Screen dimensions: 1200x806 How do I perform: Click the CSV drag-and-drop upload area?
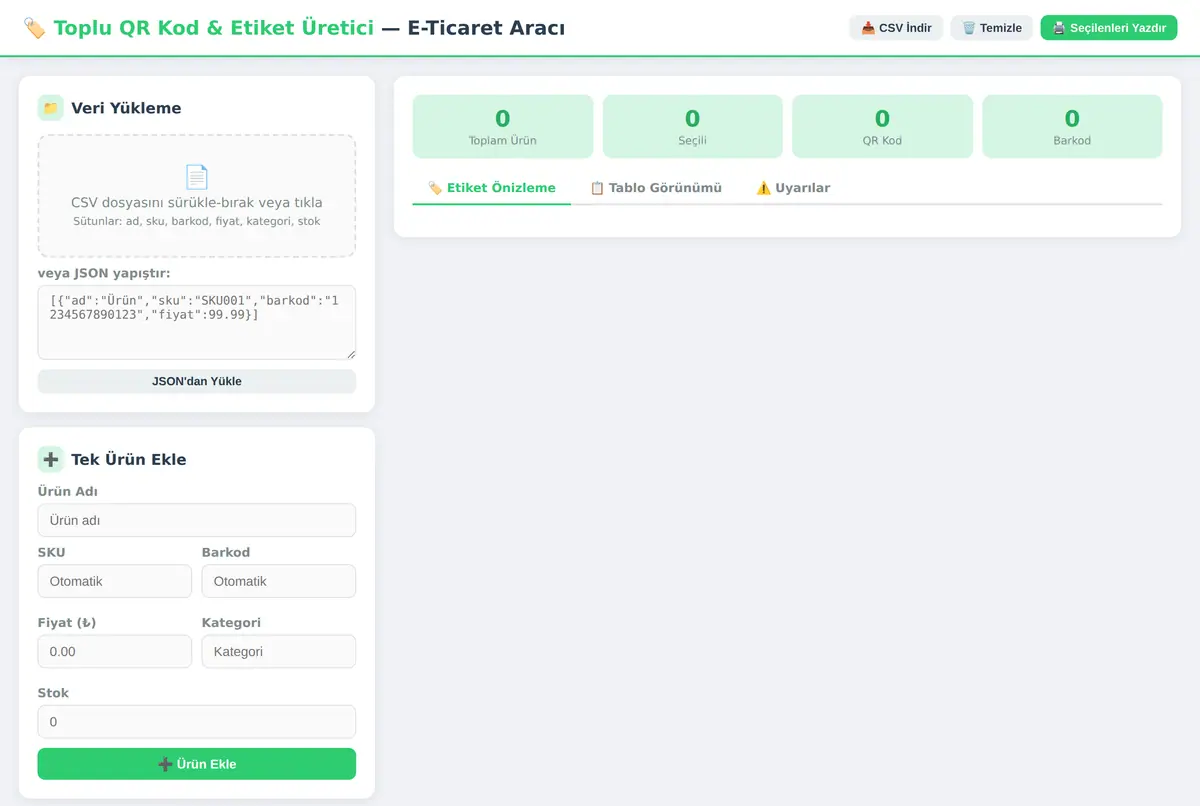(x=197, y=196)
